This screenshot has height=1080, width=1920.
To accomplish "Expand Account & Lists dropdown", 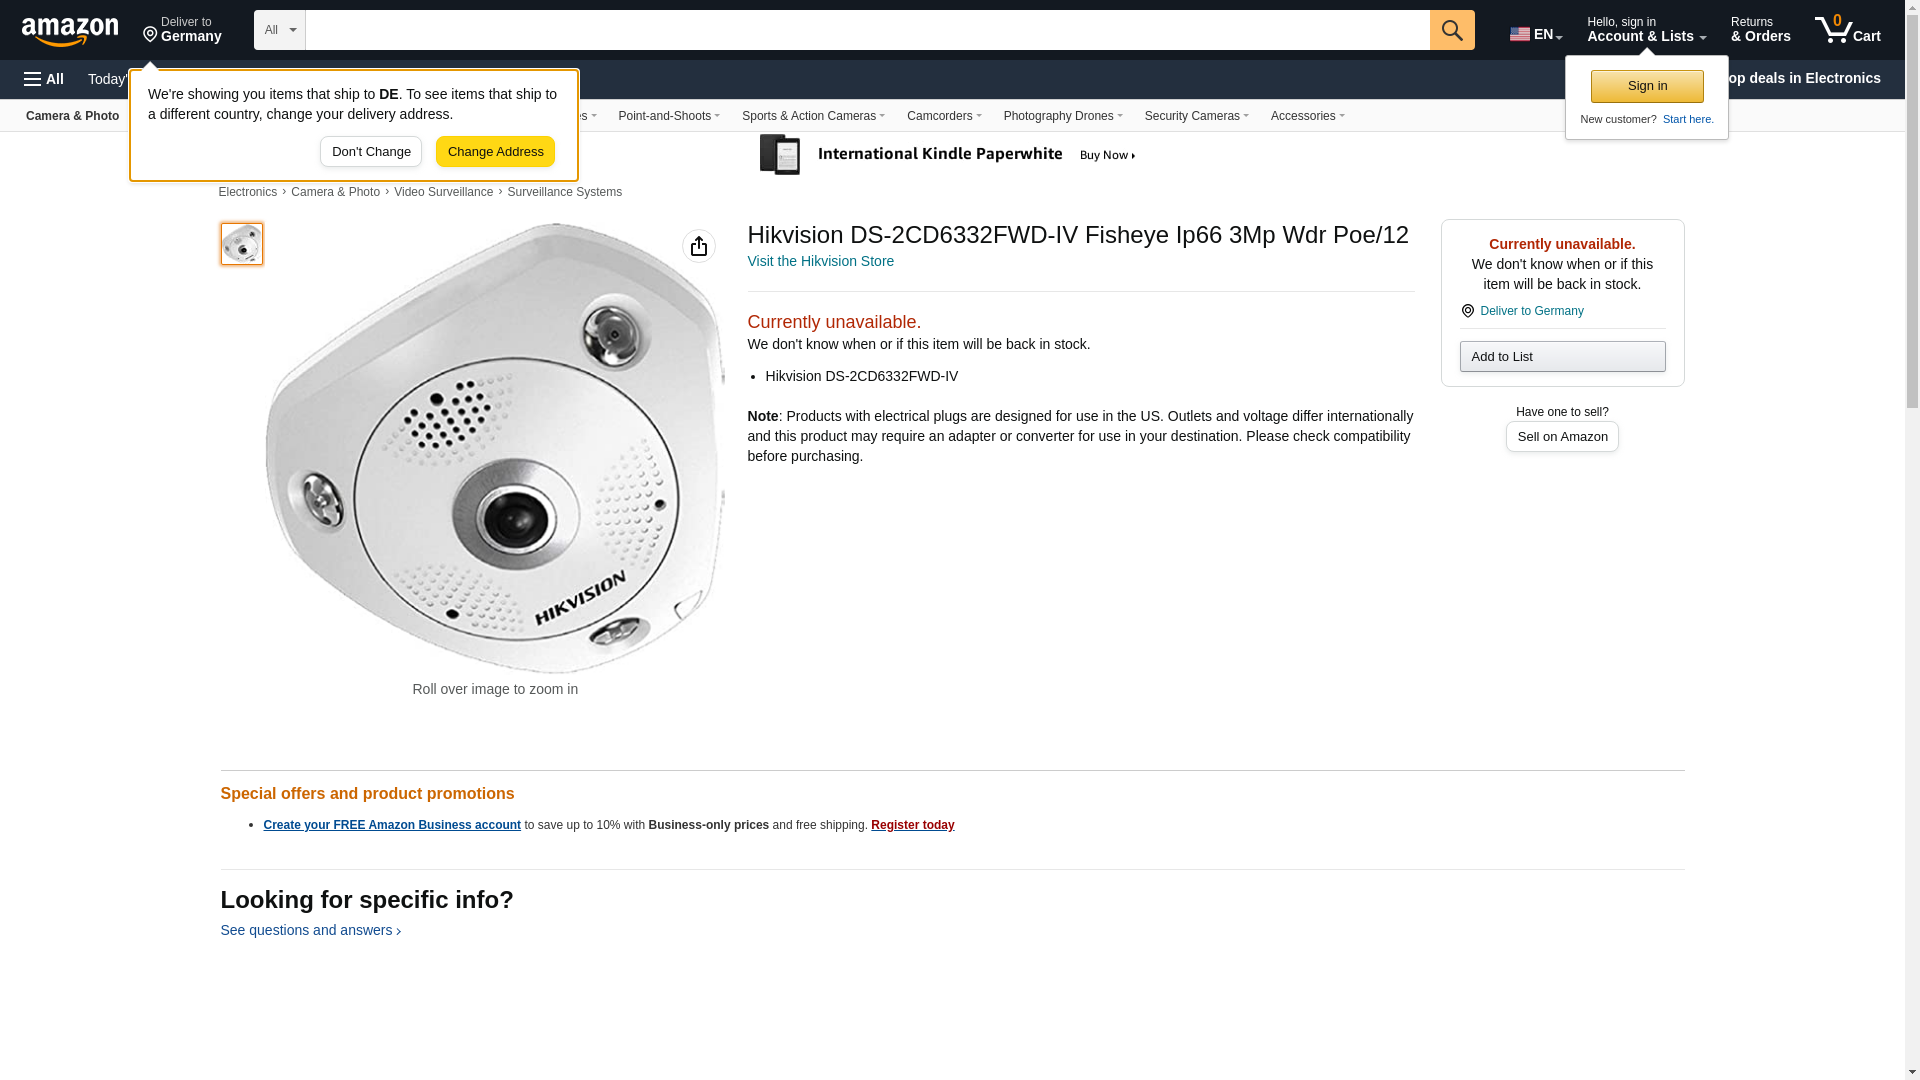I will point(1645,30).
